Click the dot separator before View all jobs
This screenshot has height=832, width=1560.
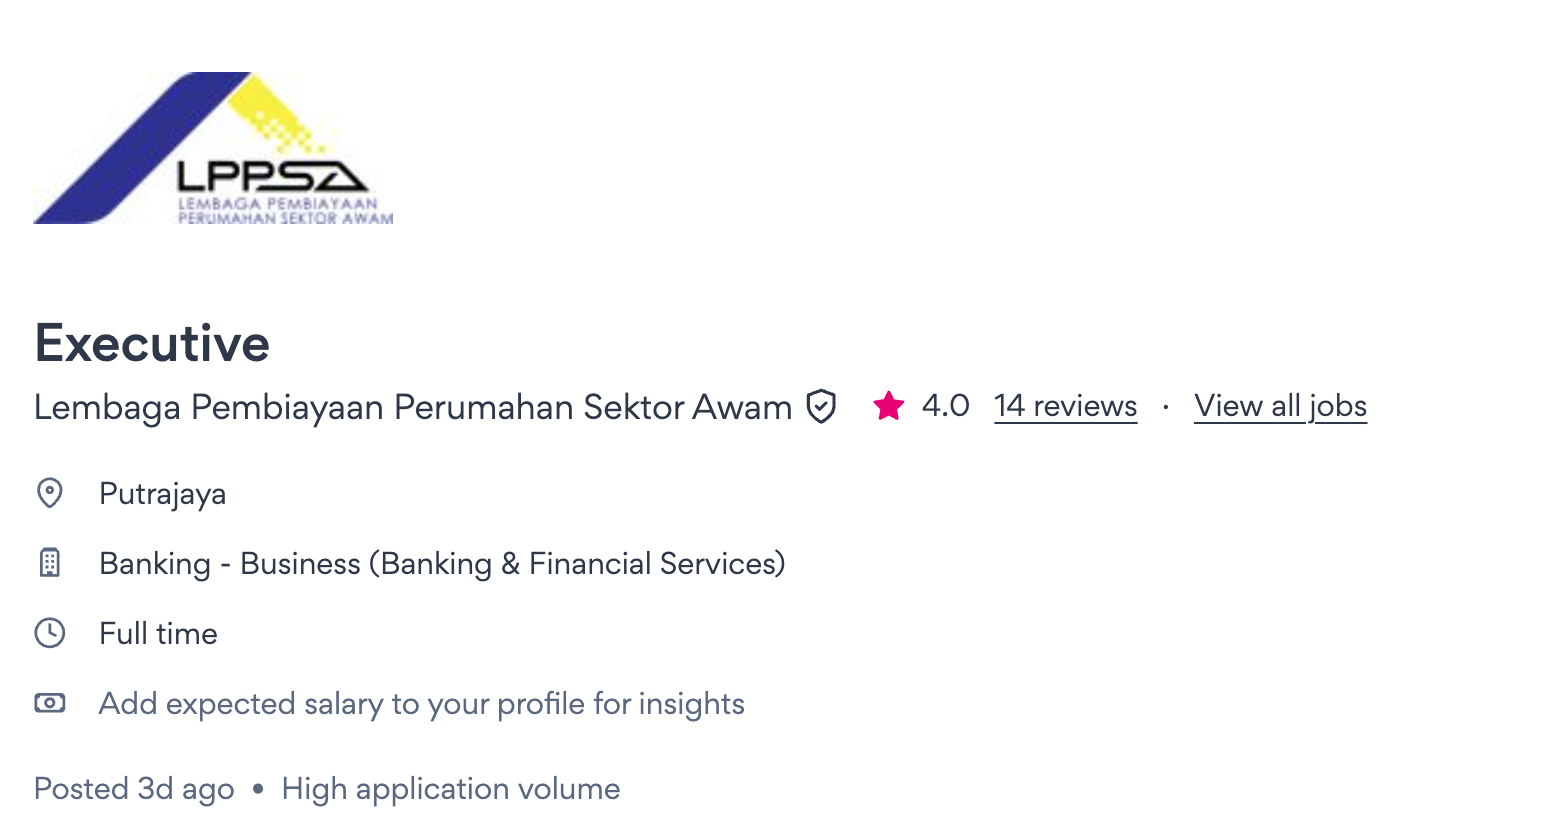1166,407
